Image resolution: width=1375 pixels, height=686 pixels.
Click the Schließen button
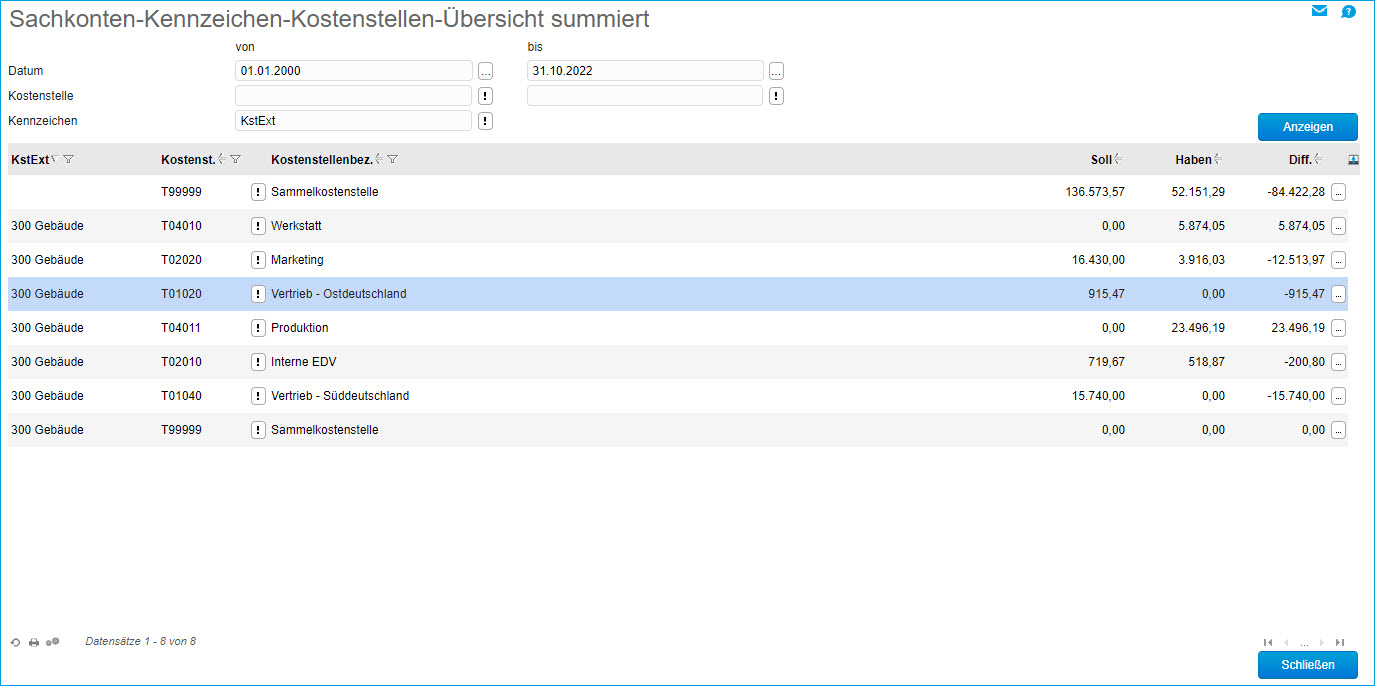coord(1307,665)
